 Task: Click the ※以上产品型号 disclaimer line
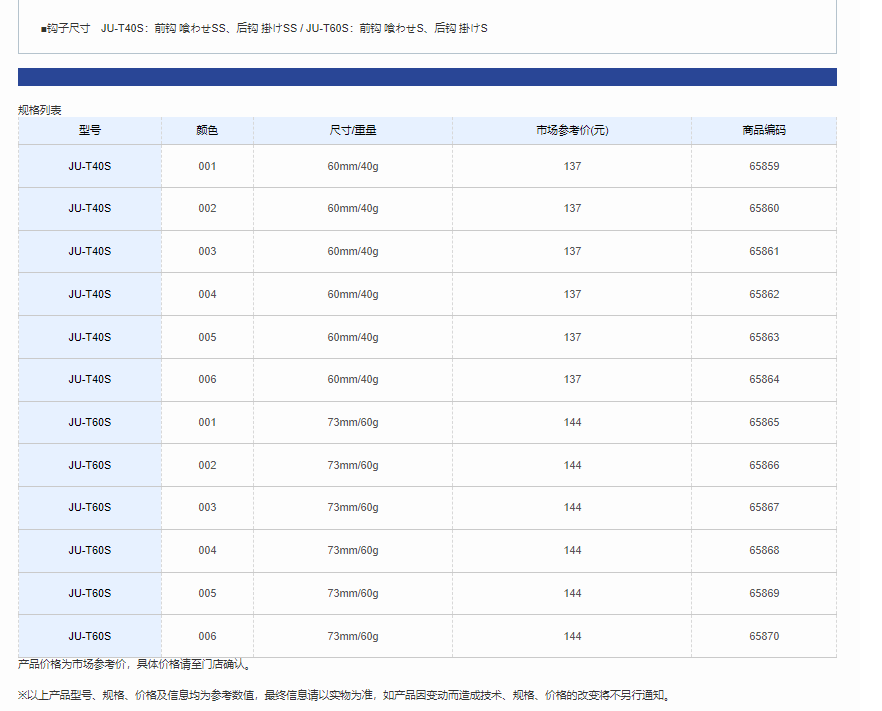click(345, 696)
